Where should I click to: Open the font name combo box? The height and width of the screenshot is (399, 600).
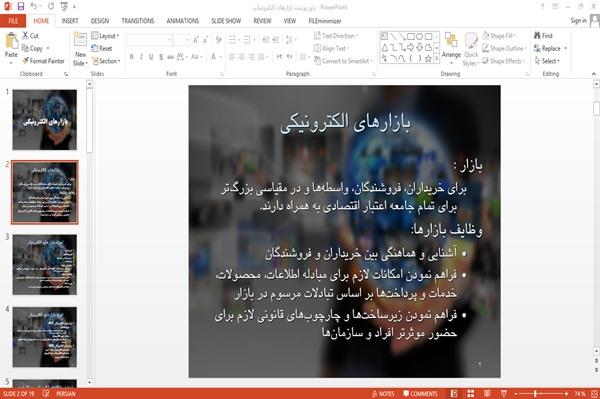(x=149, y=39)
